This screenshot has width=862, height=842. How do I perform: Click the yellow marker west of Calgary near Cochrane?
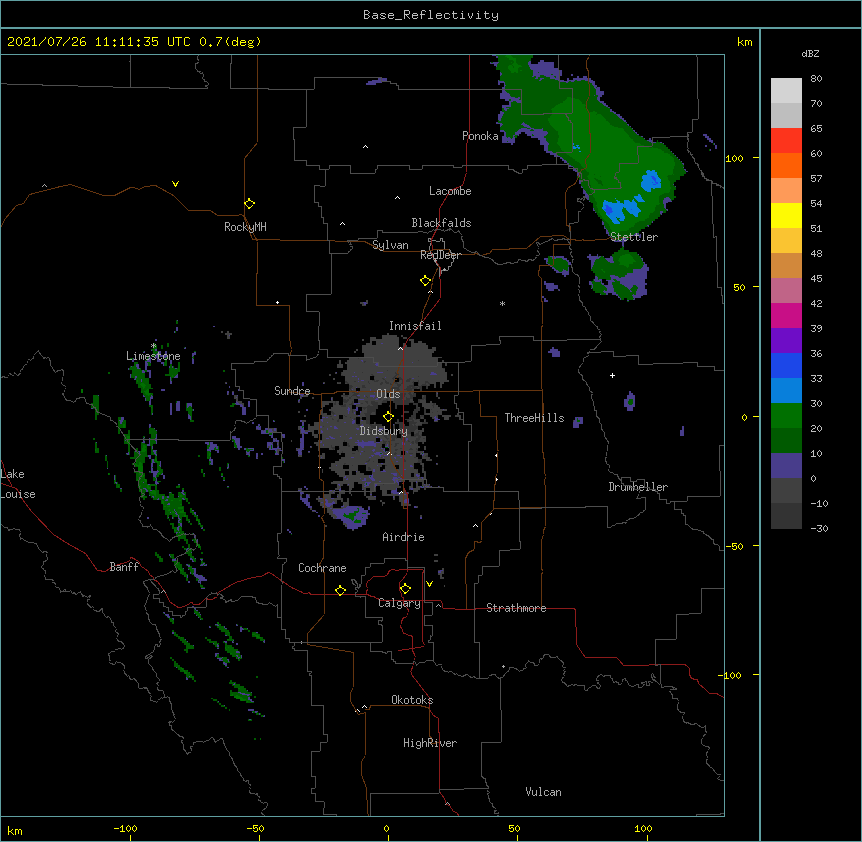(x=340, y=590)
